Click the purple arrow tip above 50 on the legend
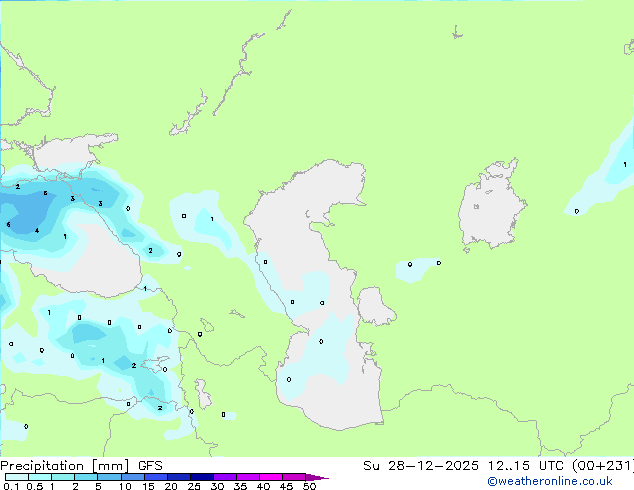The width and height of the screenshot is (634, 490). pos(317,477)
